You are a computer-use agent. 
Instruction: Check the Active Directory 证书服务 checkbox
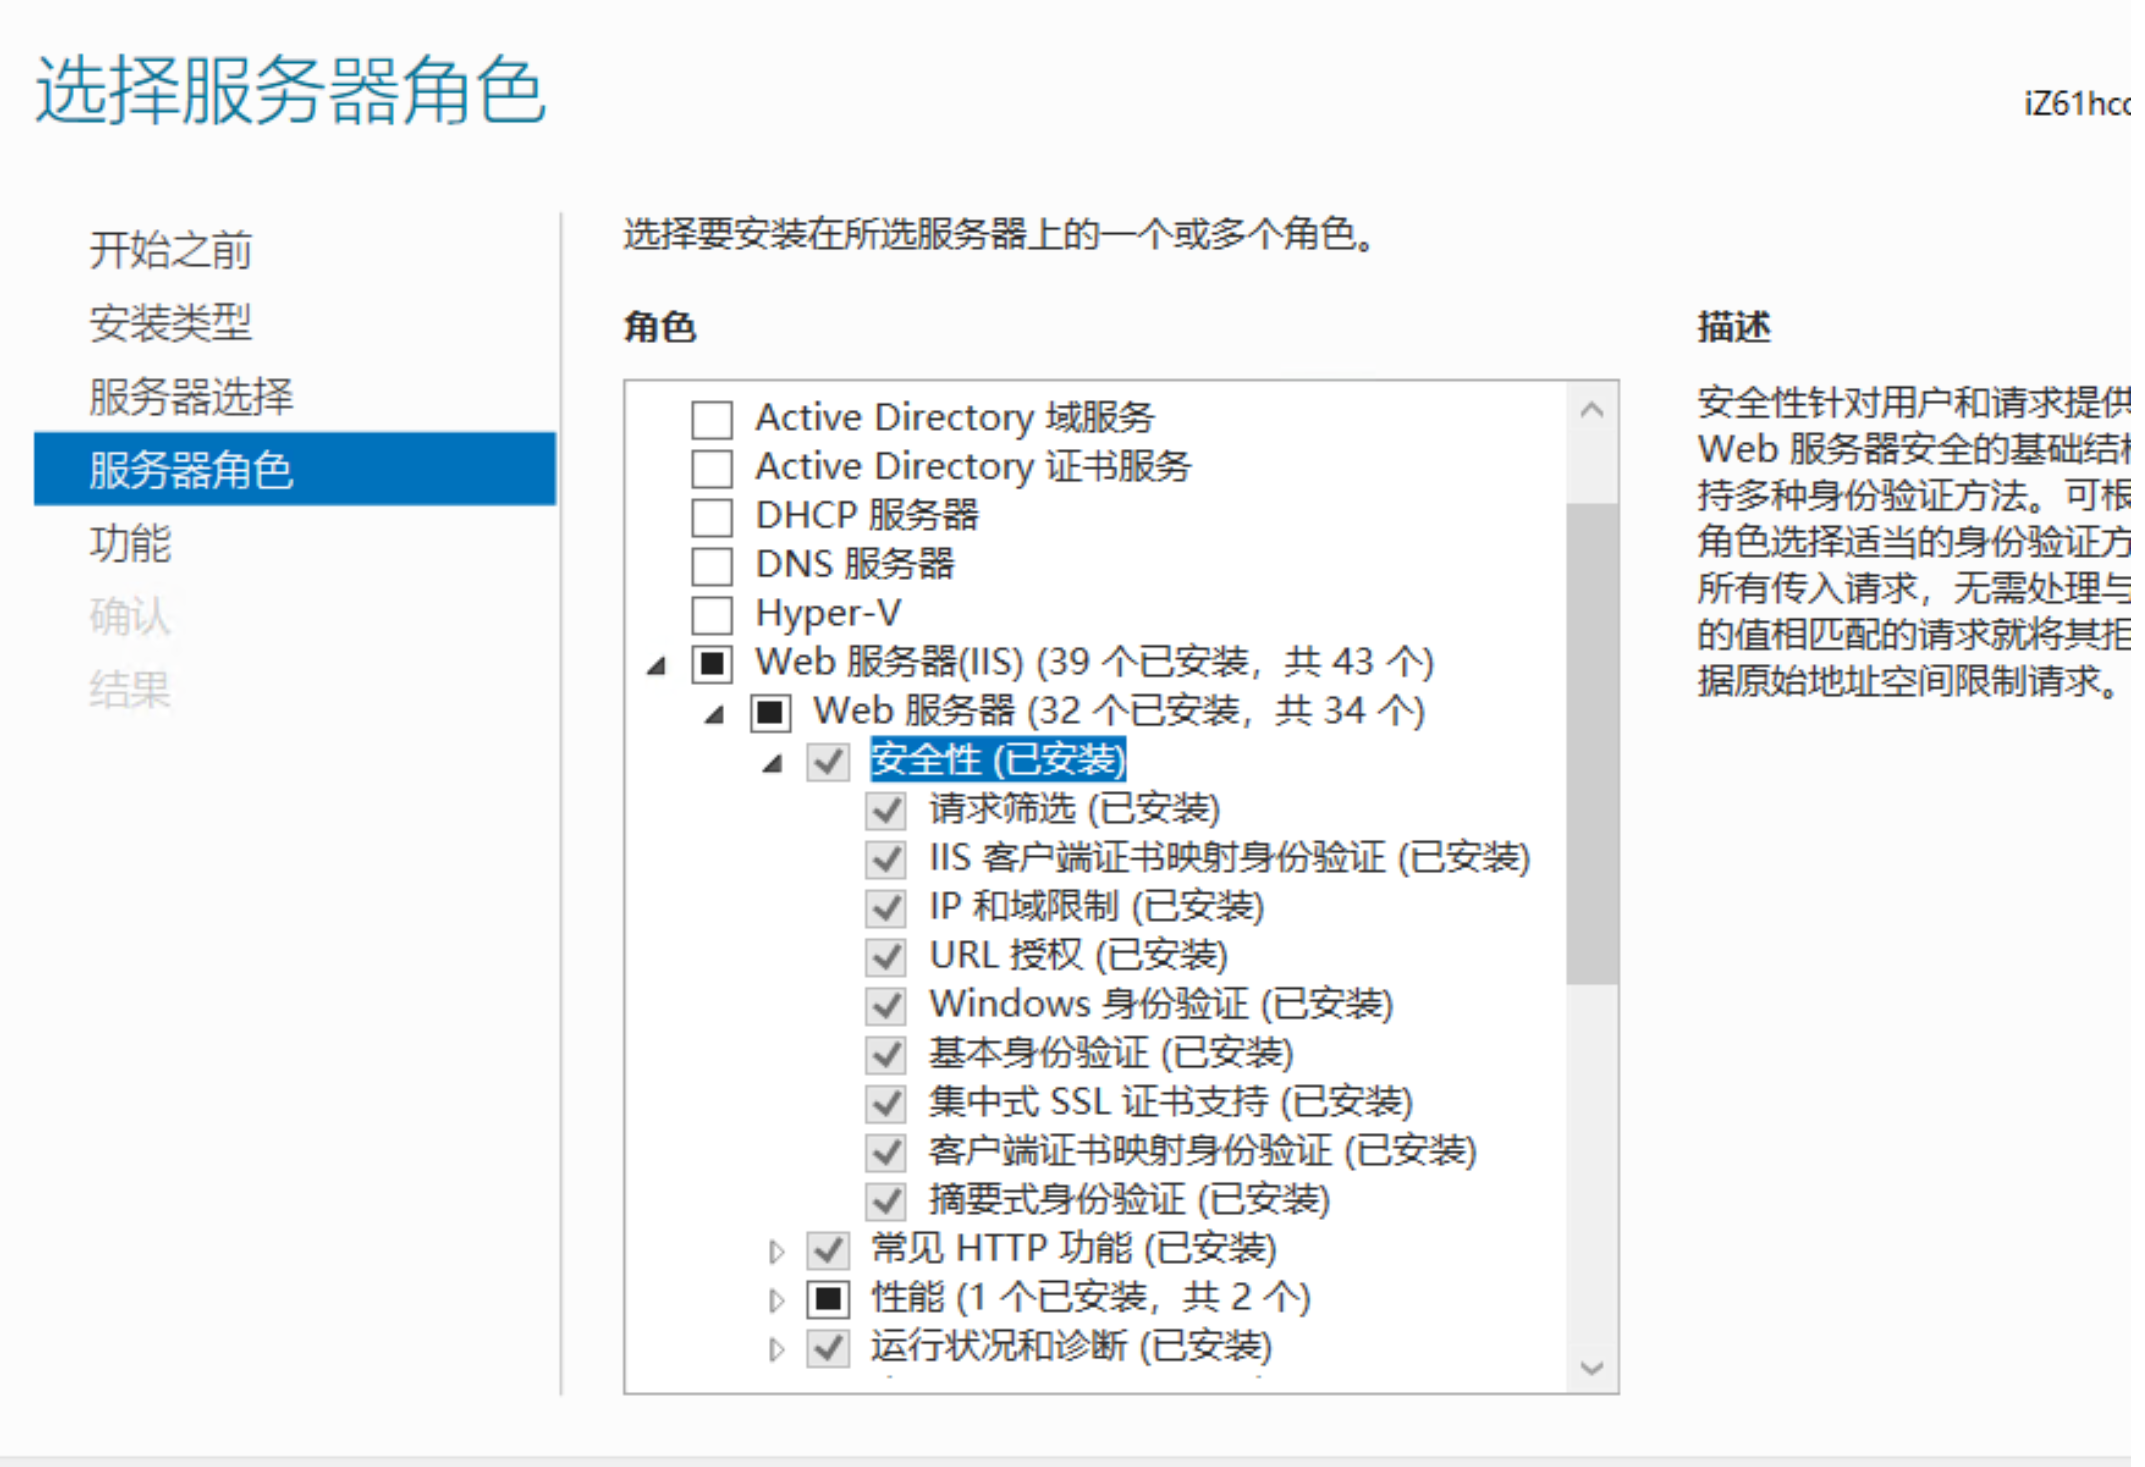(x=712, y=468)
